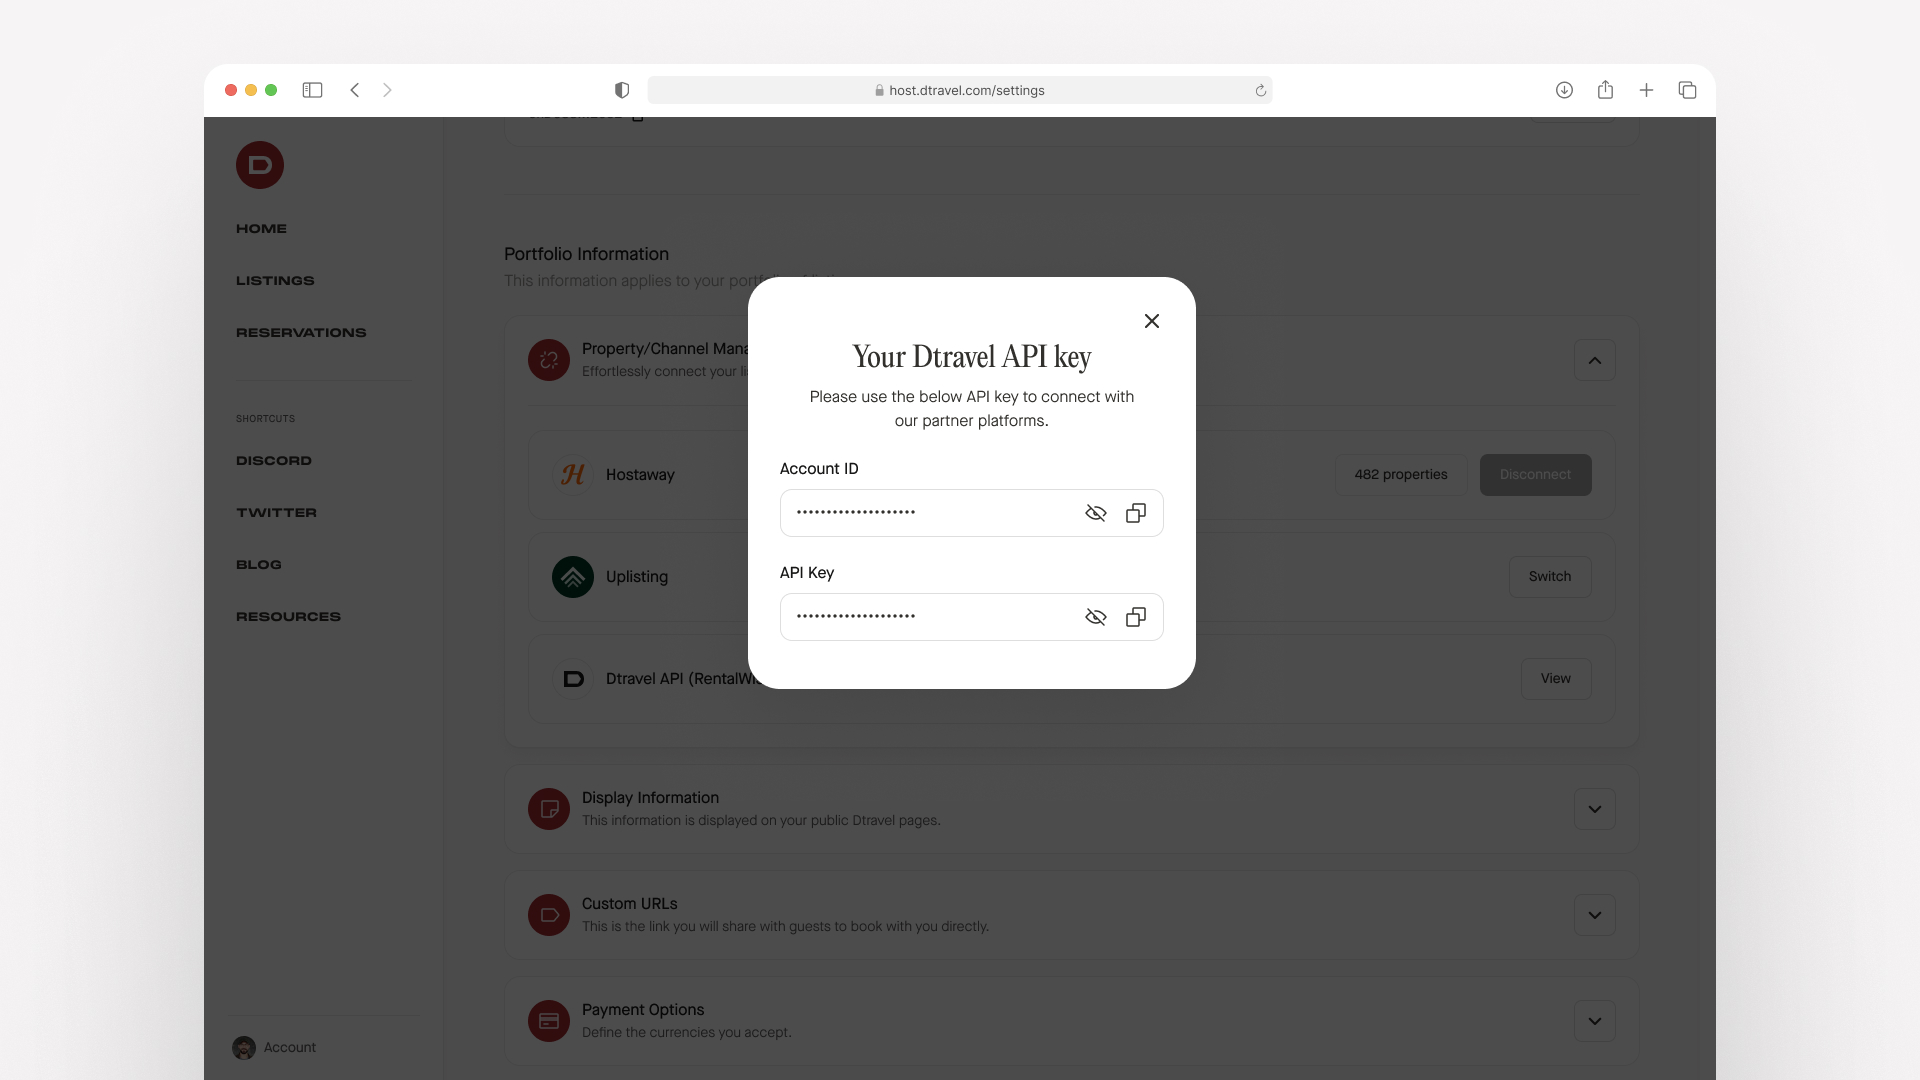This screenshot has width=1920, height=1080.
Task: Open a new Safari tab
Action: coord(1646,90)
